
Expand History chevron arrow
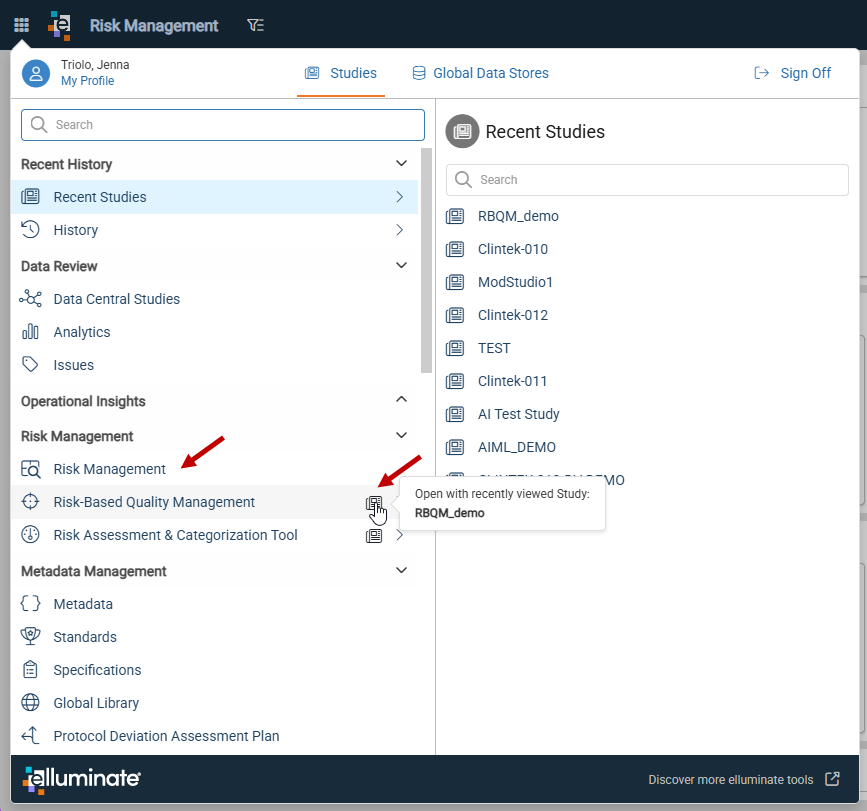click(400, 230)
